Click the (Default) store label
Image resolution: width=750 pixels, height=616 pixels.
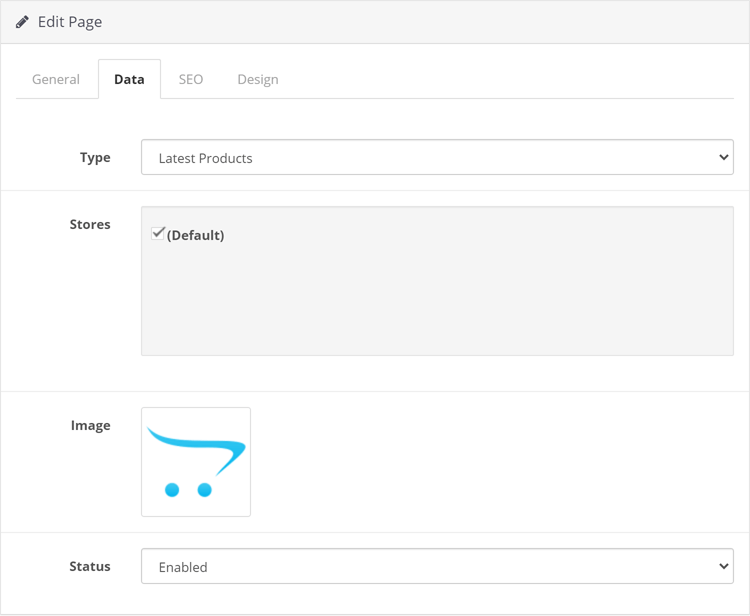click(x=195, y=235)
